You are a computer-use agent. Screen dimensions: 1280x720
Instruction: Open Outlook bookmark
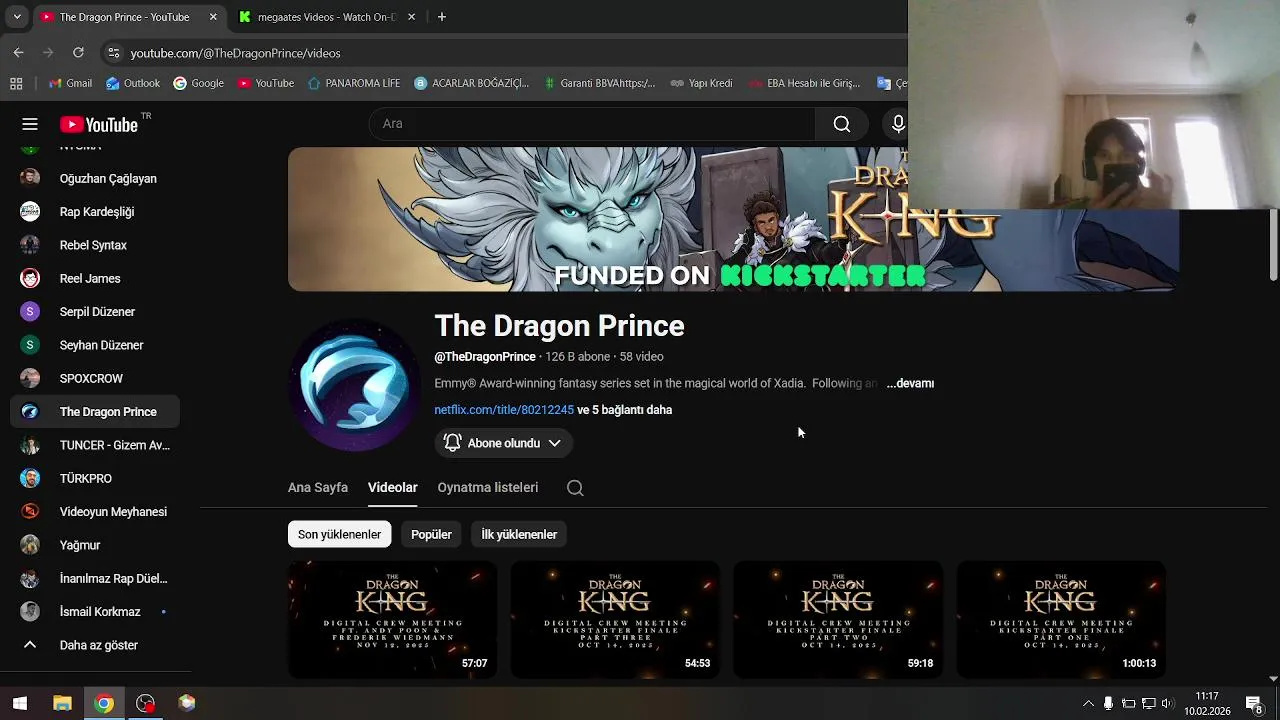tap(133, 83)
